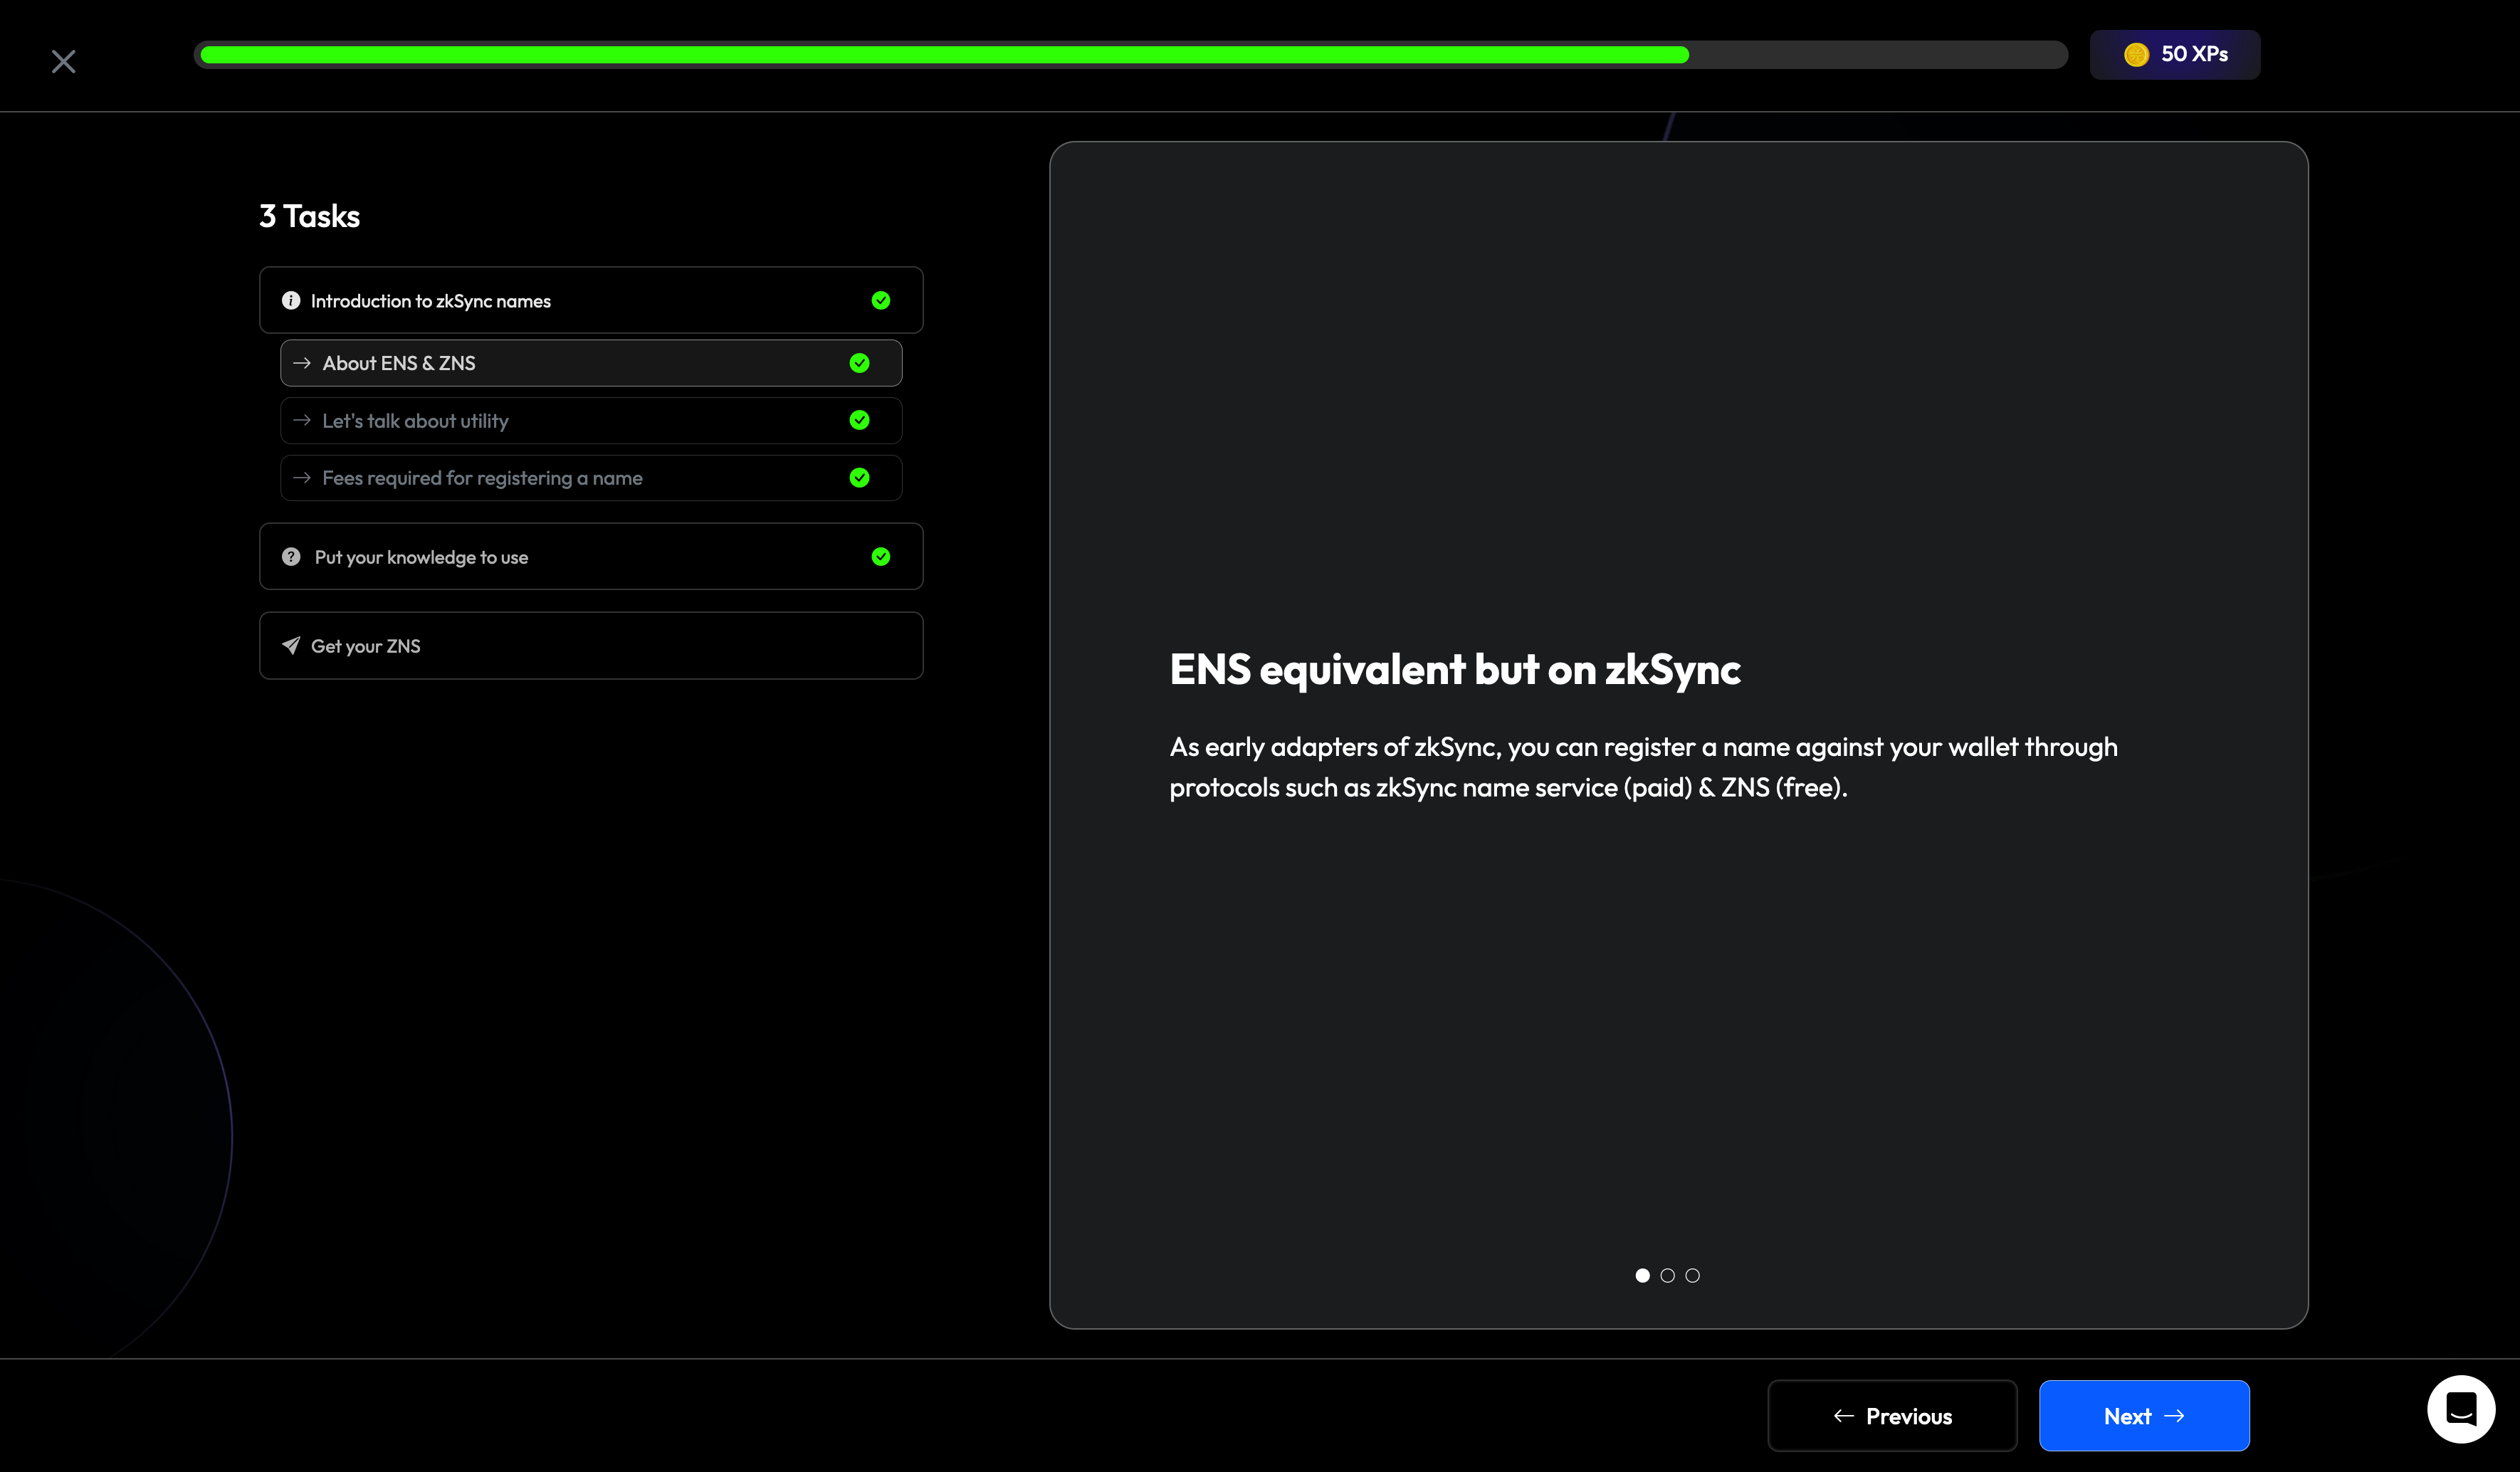Click the X close icon at top-left

(x=63, y=62)
